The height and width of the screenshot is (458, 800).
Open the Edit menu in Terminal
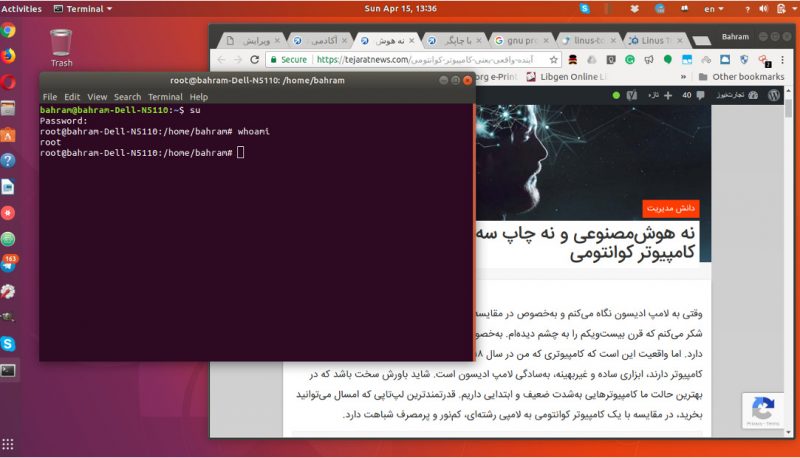point(72,97)
